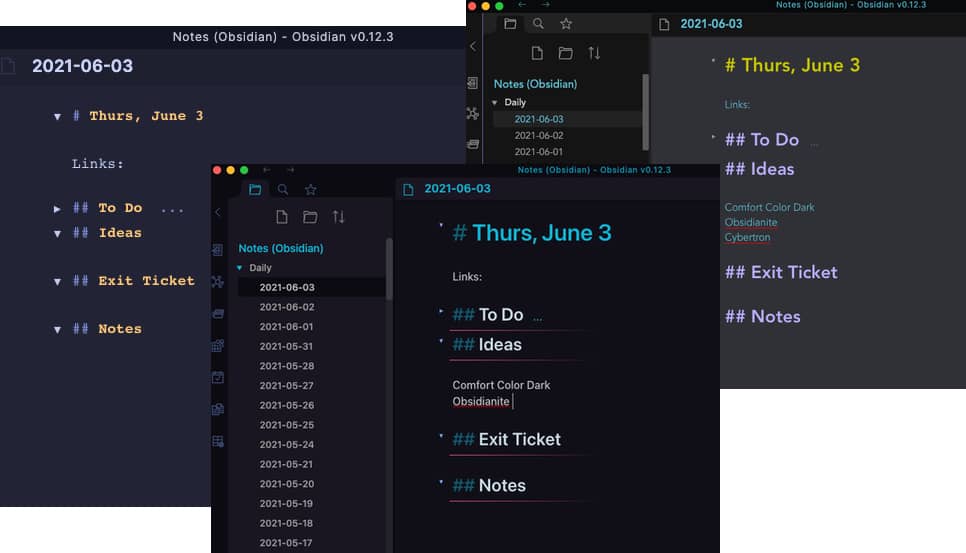The image size is (966, 553).
Task: Click 2021-06-03 note title in front window header
Action: [x=457, y=188]
